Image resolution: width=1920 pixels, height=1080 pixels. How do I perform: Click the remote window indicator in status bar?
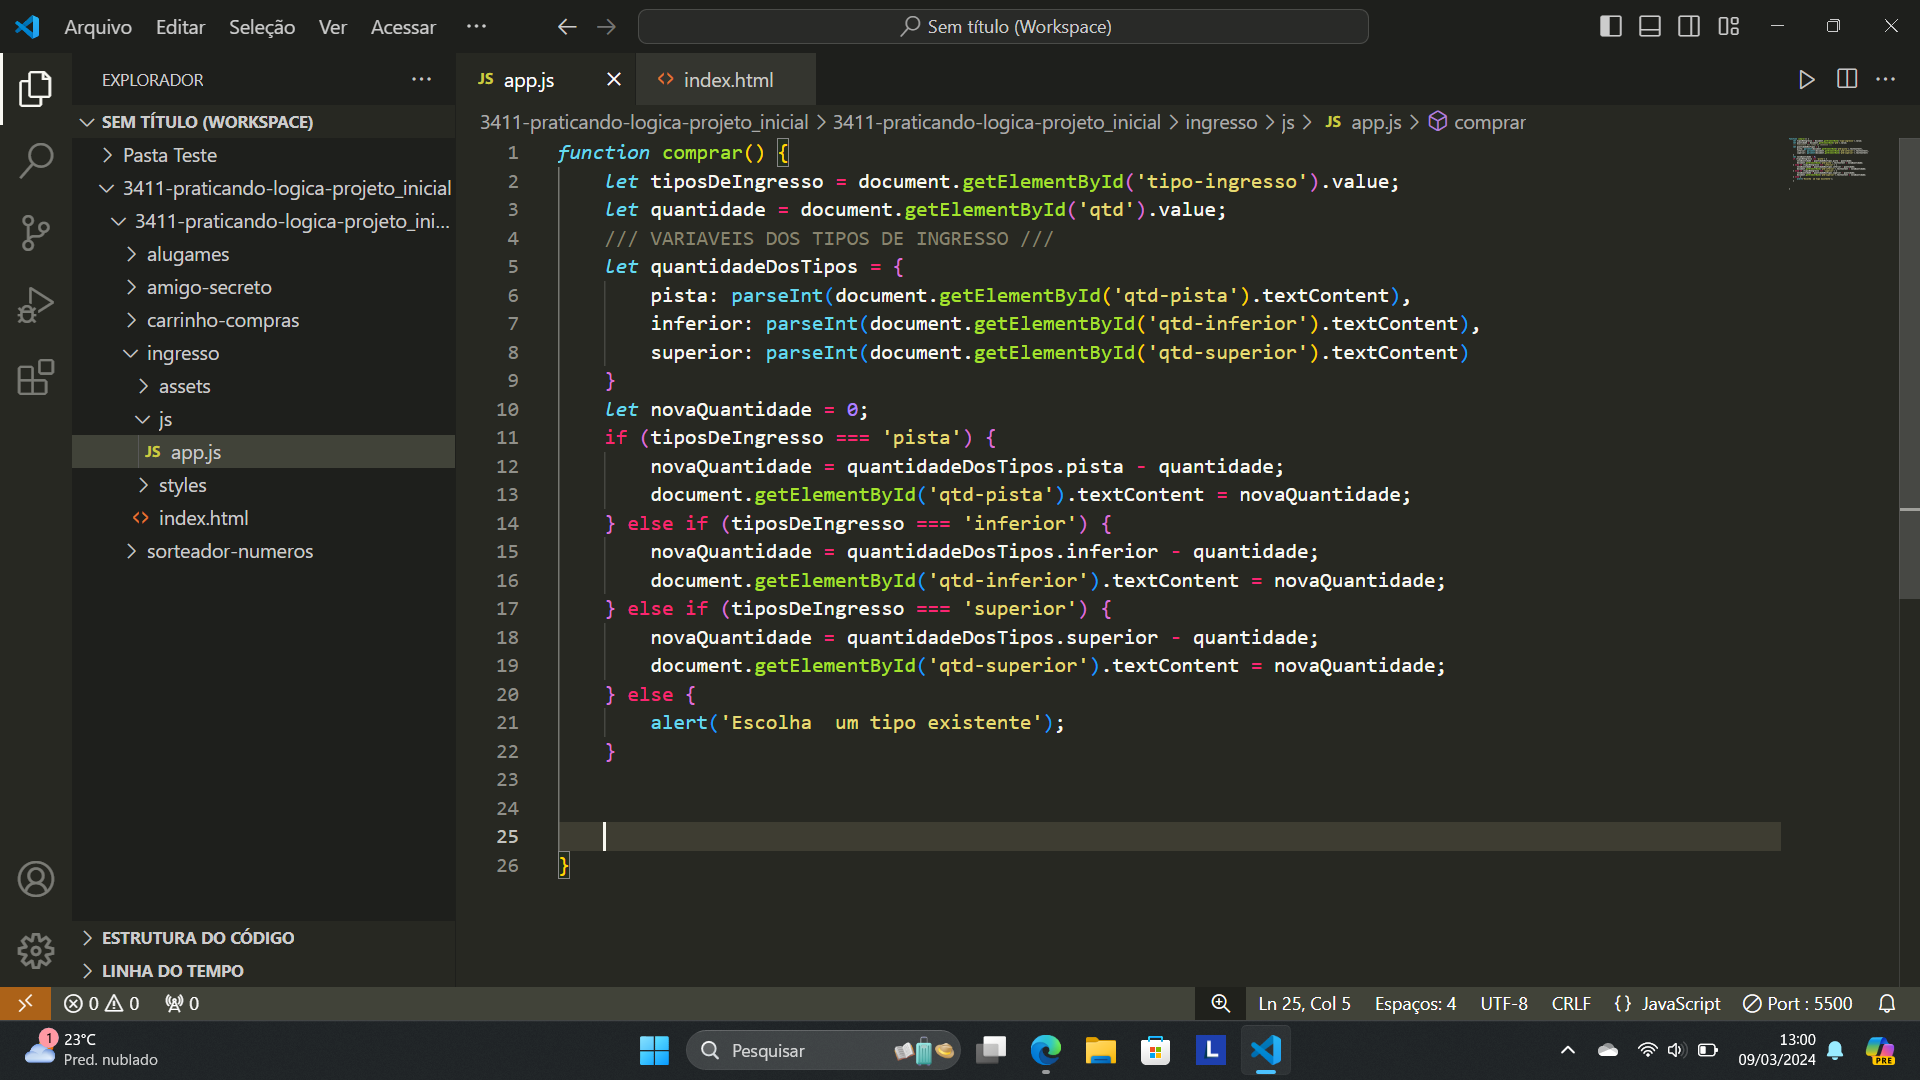[25, 1003]
